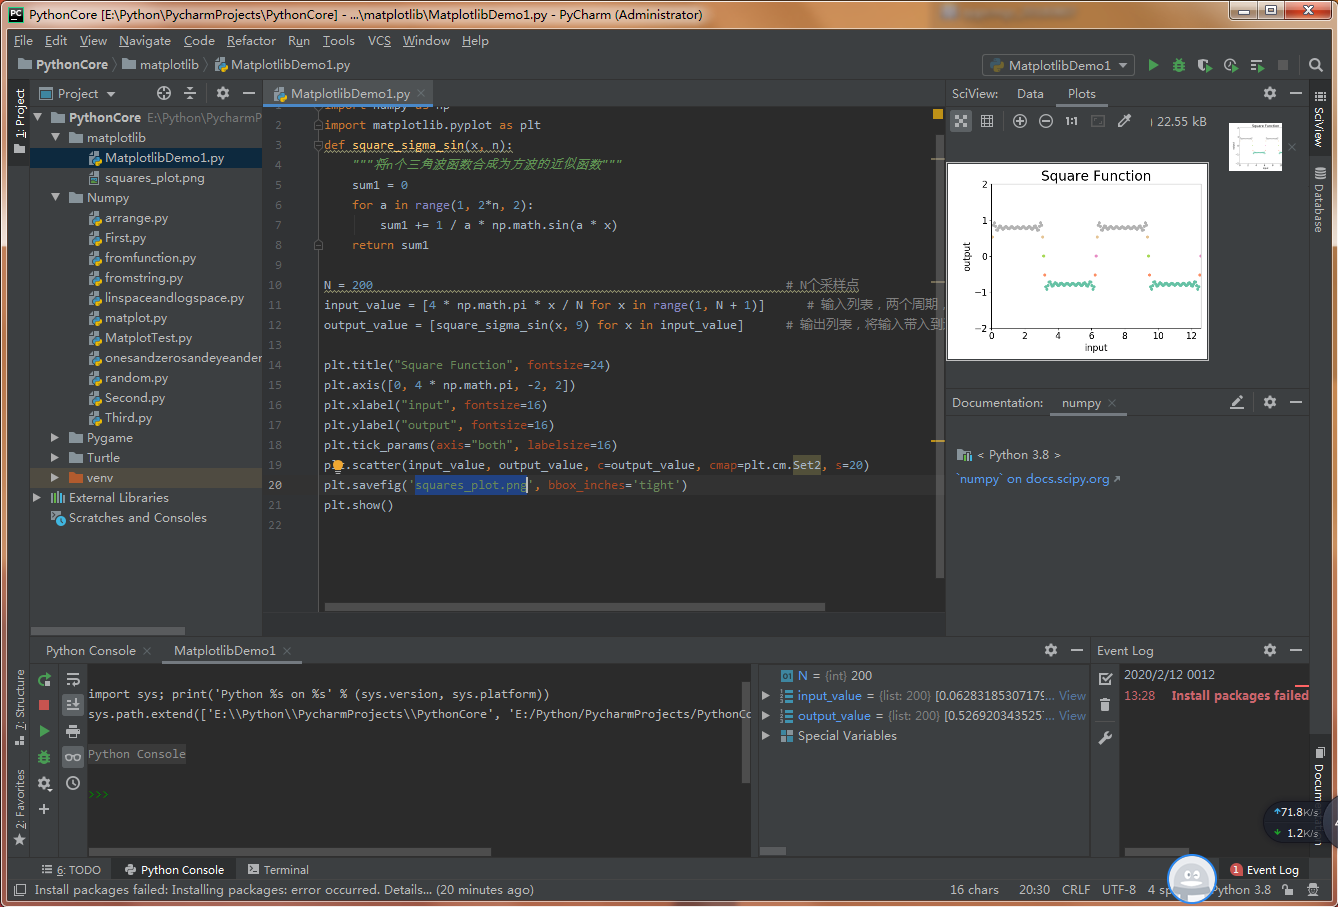Expand input_value variable in console
This screenshot has width=1338, height=907.
tap(767, 696)
